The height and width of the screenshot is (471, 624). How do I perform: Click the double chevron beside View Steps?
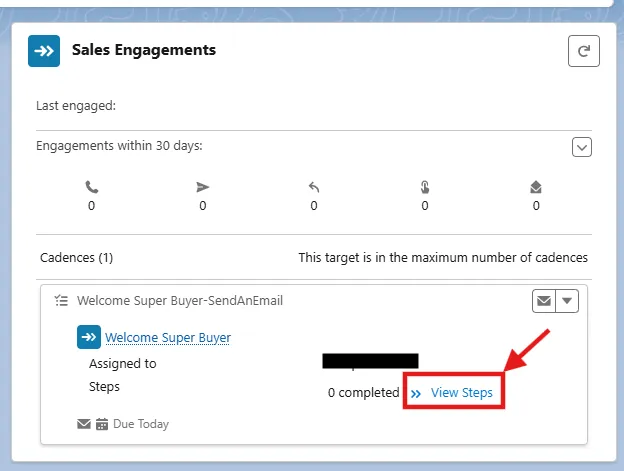(x=416, y=393)
